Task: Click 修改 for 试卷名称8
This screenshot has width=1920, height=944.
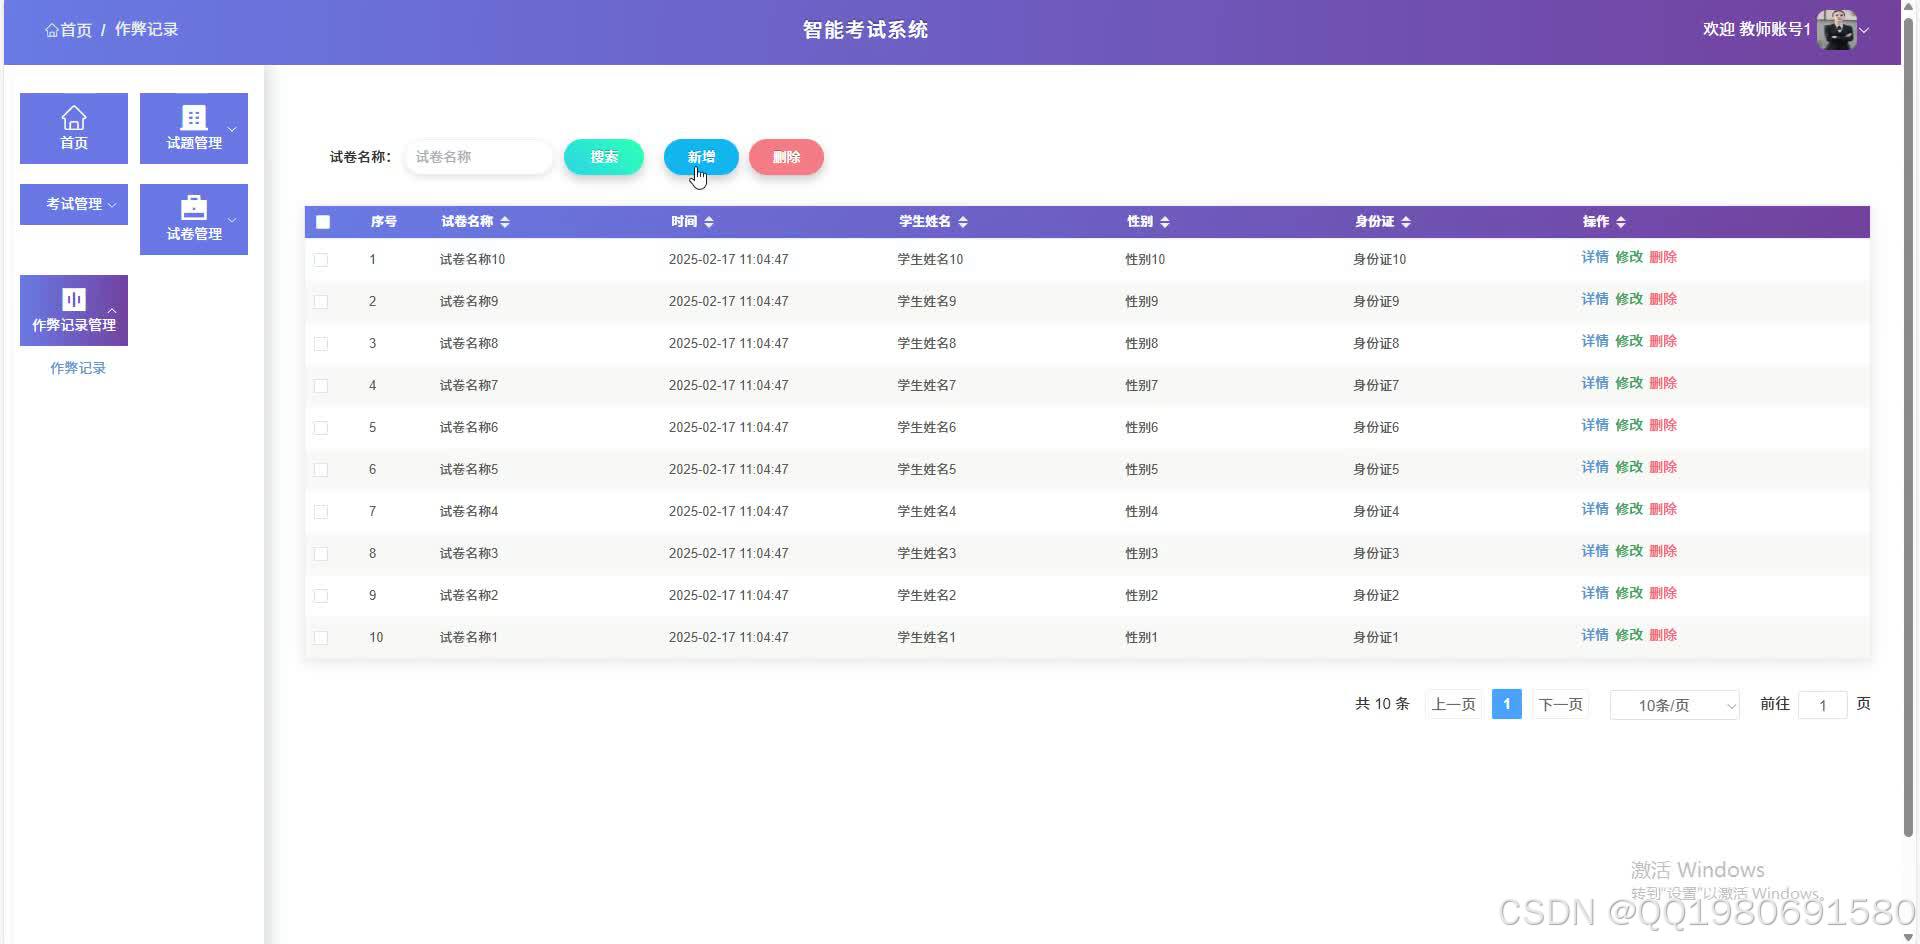Action: tap(1629, 341)
